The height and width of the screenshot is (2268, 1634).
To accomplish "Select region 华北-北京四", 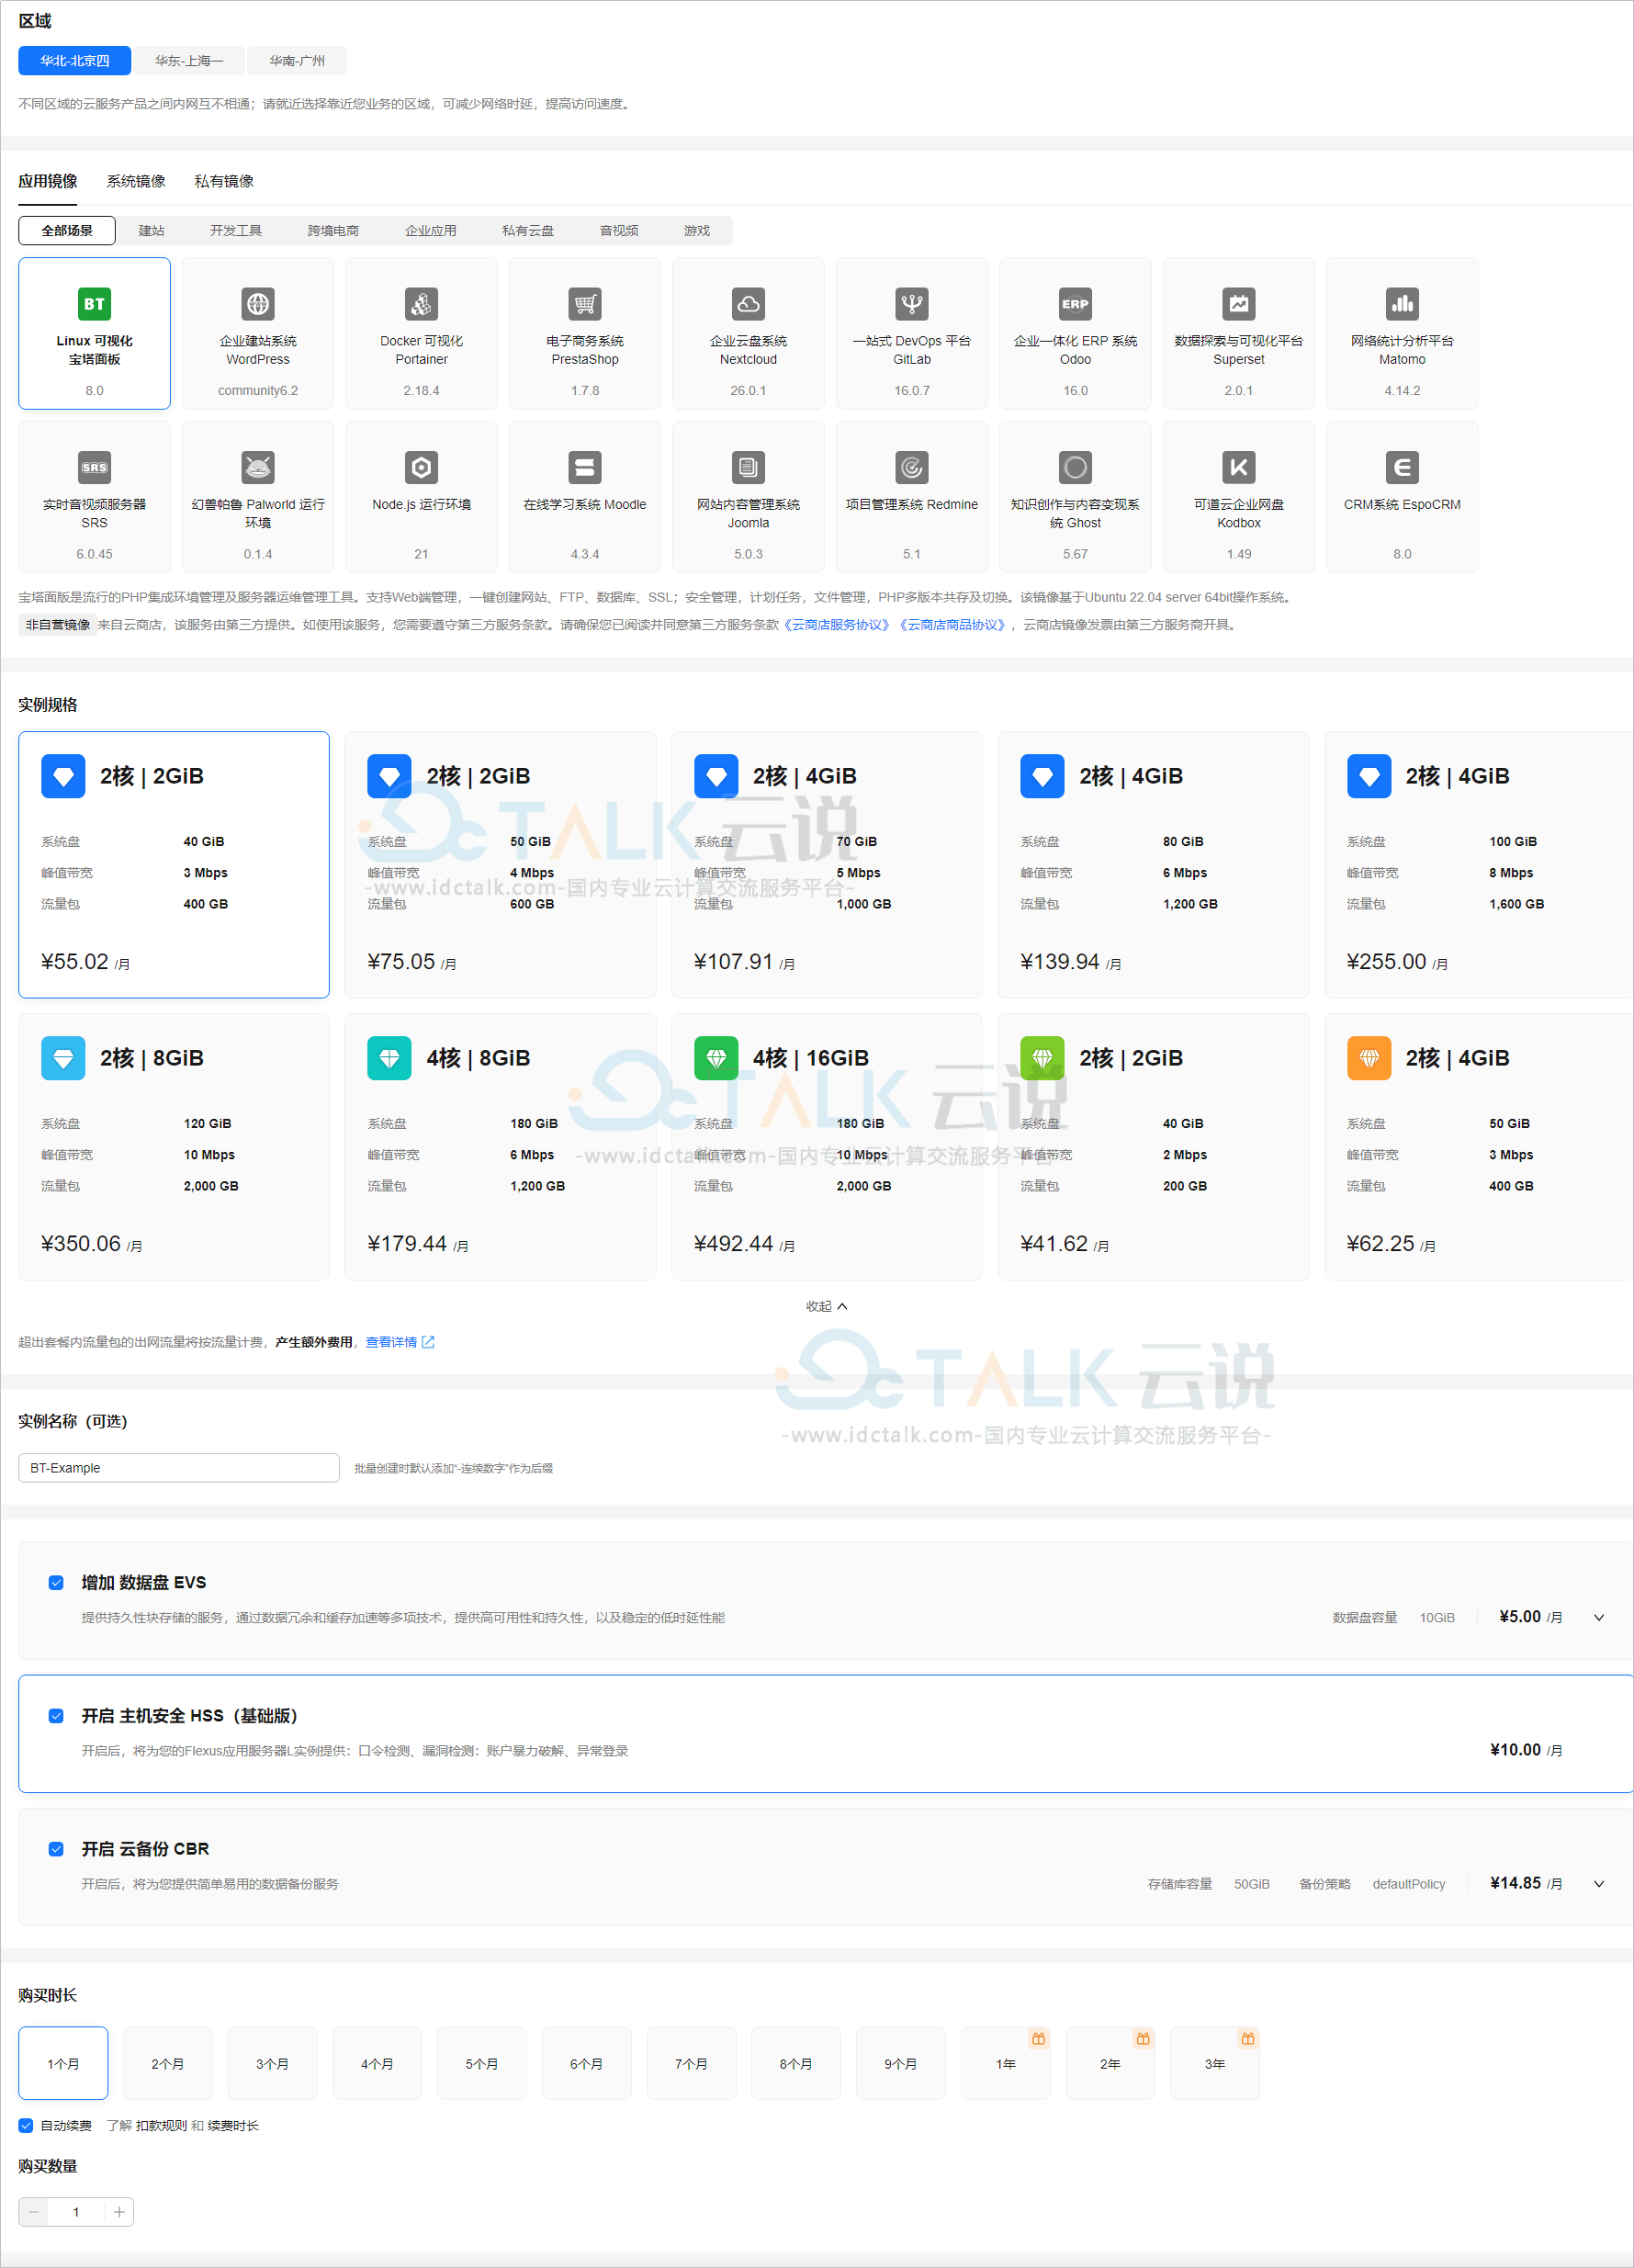I will pos(75,60).
